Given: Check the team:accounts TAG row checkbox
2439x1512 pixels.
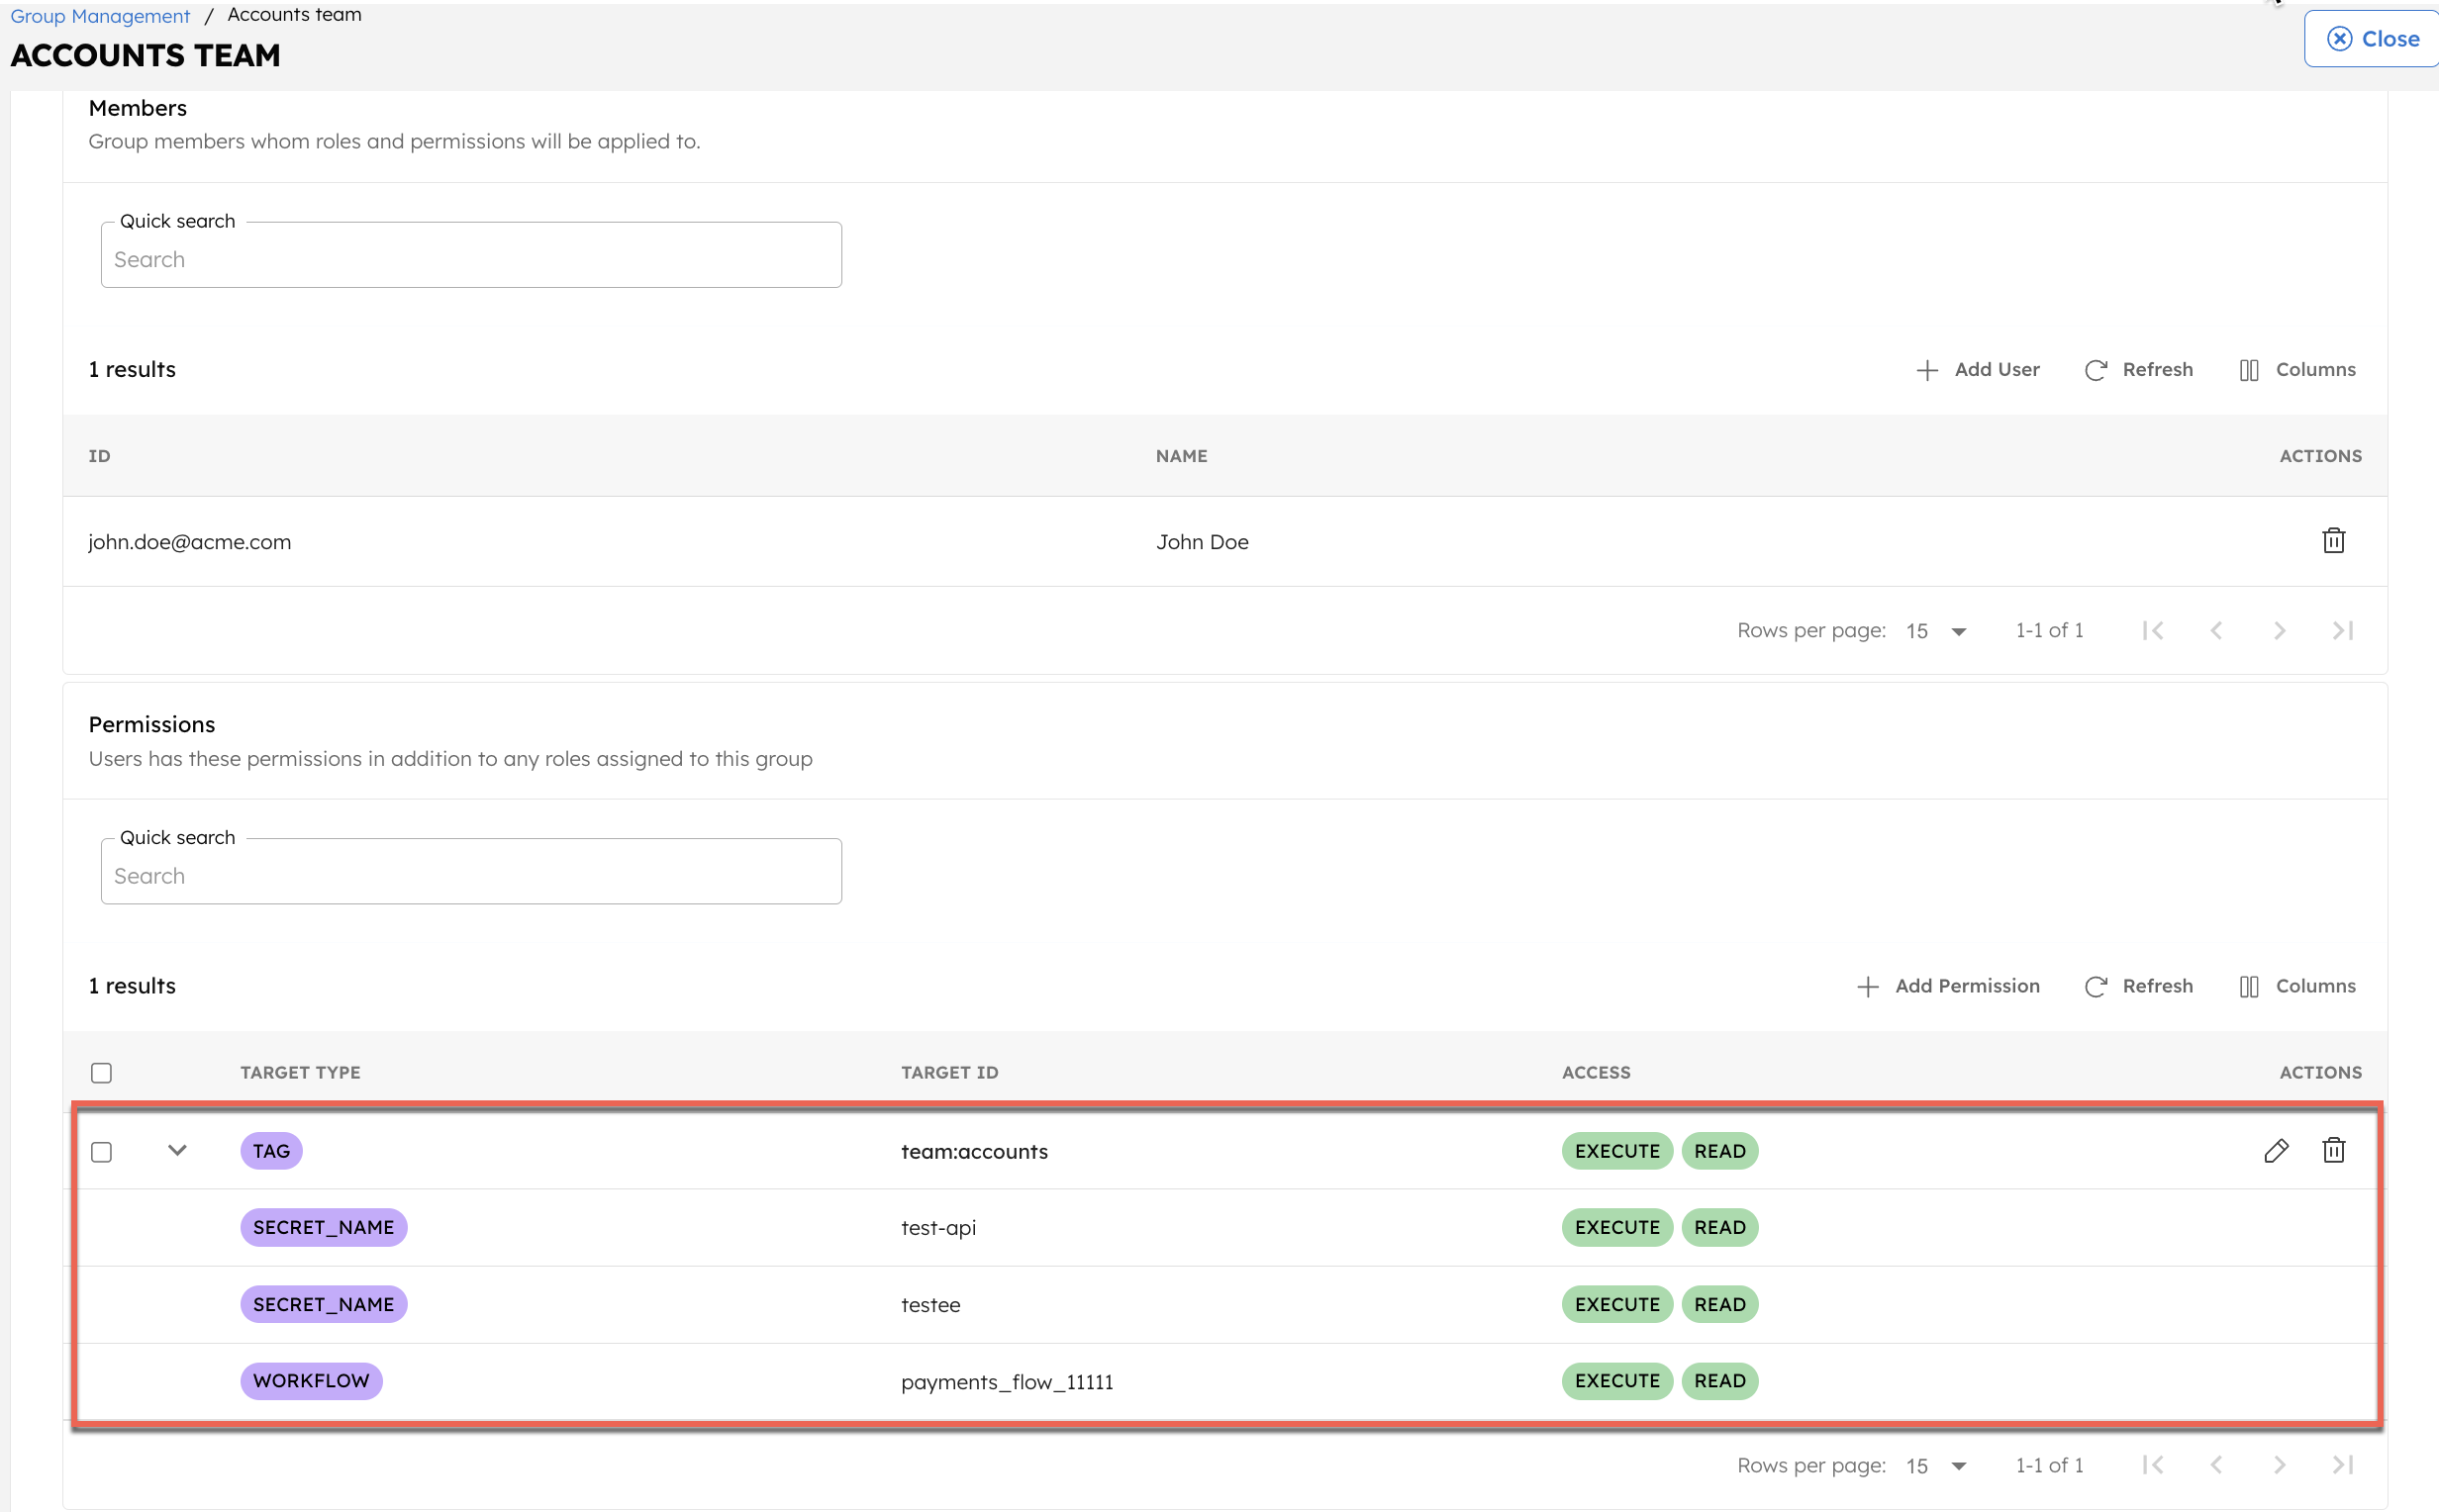Looking at the screenshot, I should pyautogui.click(x=101, y=1152).
